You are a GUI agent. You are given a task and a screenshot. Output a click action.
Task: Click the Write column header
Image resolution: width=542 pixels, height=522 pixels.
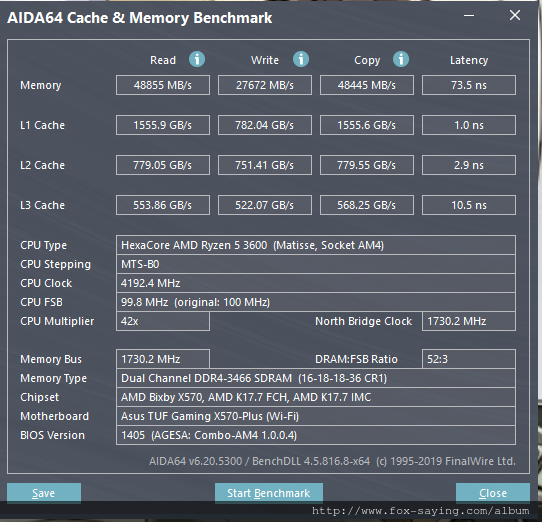[265, 60]
